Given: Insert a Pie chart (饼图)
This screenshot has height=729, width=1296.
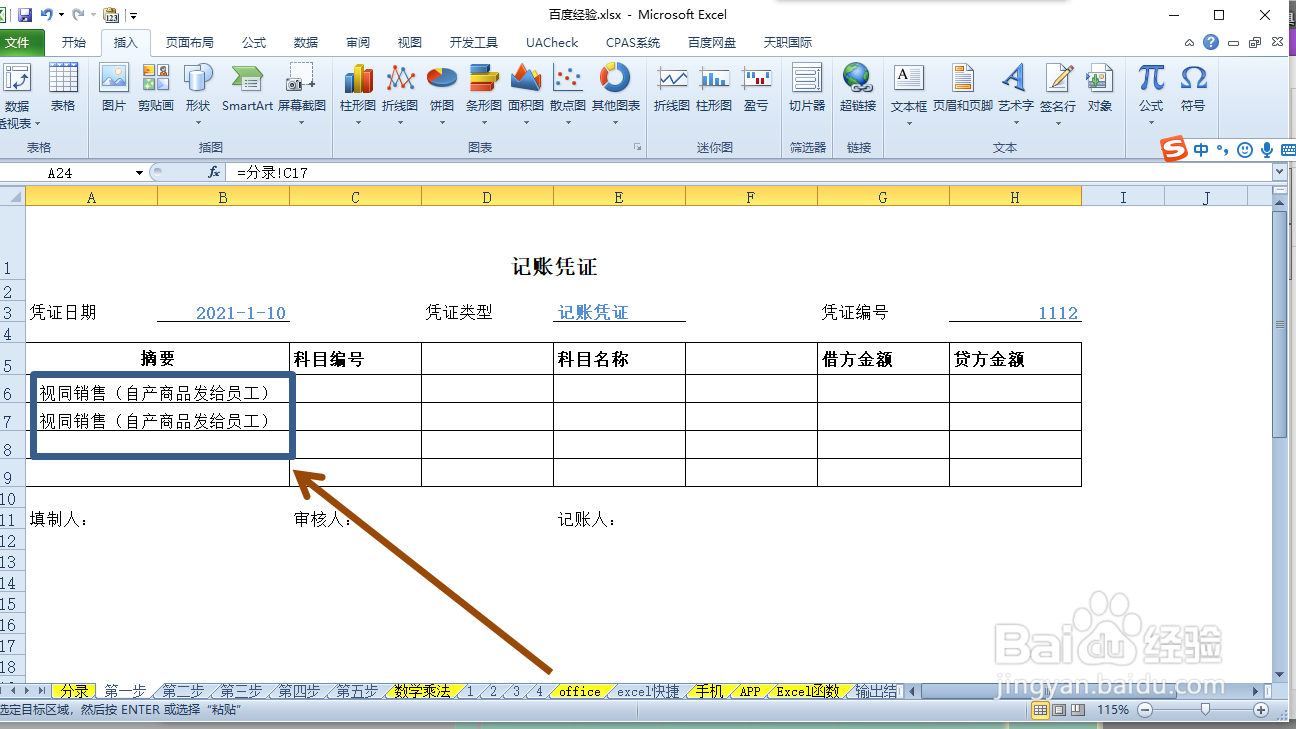Looking at the screenshot, I should (x=442, y=93).
